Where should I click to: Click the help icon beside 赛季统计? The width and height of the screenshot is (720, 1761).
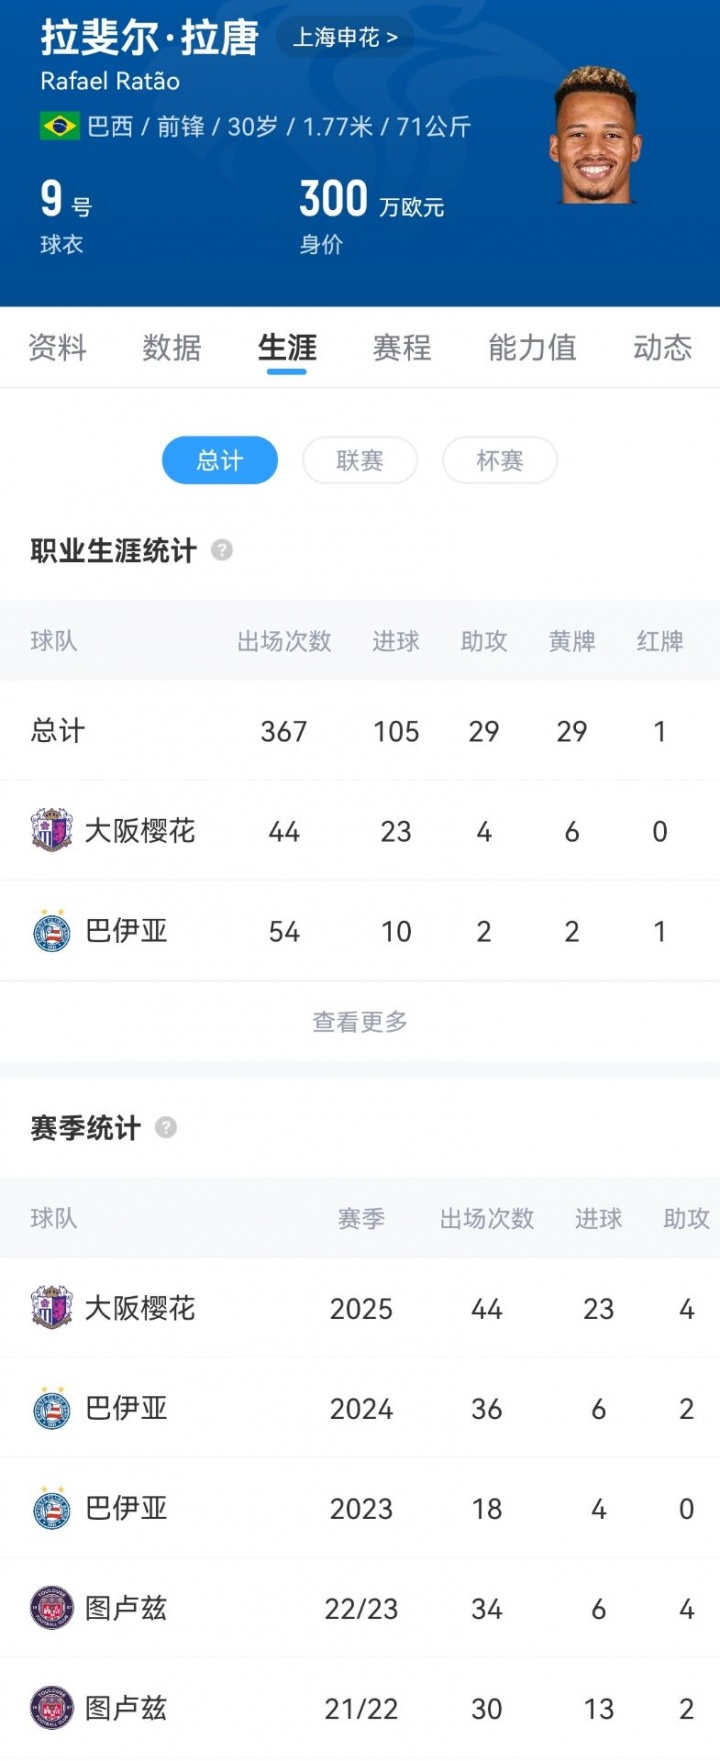(x=166, y=1127)
